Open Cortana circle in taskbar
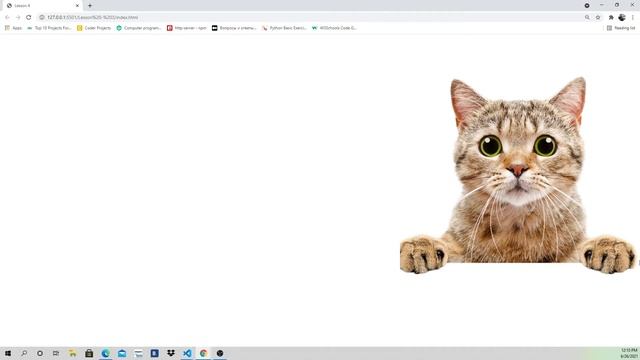640x360 pixels. pos(40,353)
